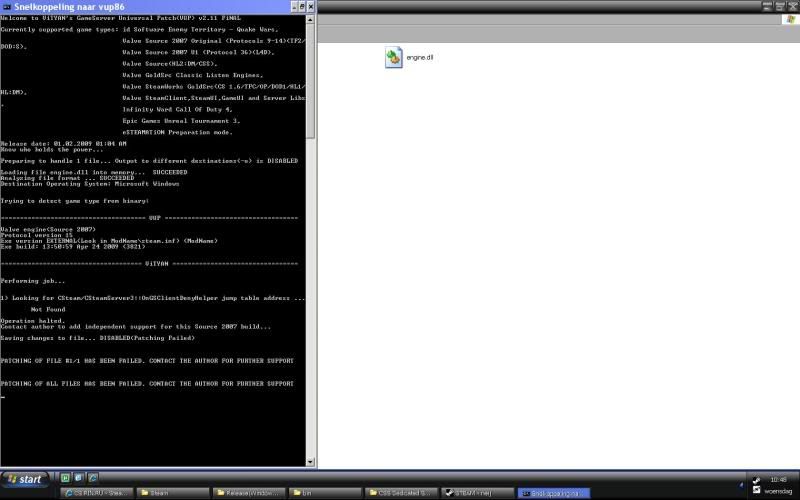Viewport: 800px width, 500px height.
Task: Click the console window system icon
Action: (x=7, y=7)
